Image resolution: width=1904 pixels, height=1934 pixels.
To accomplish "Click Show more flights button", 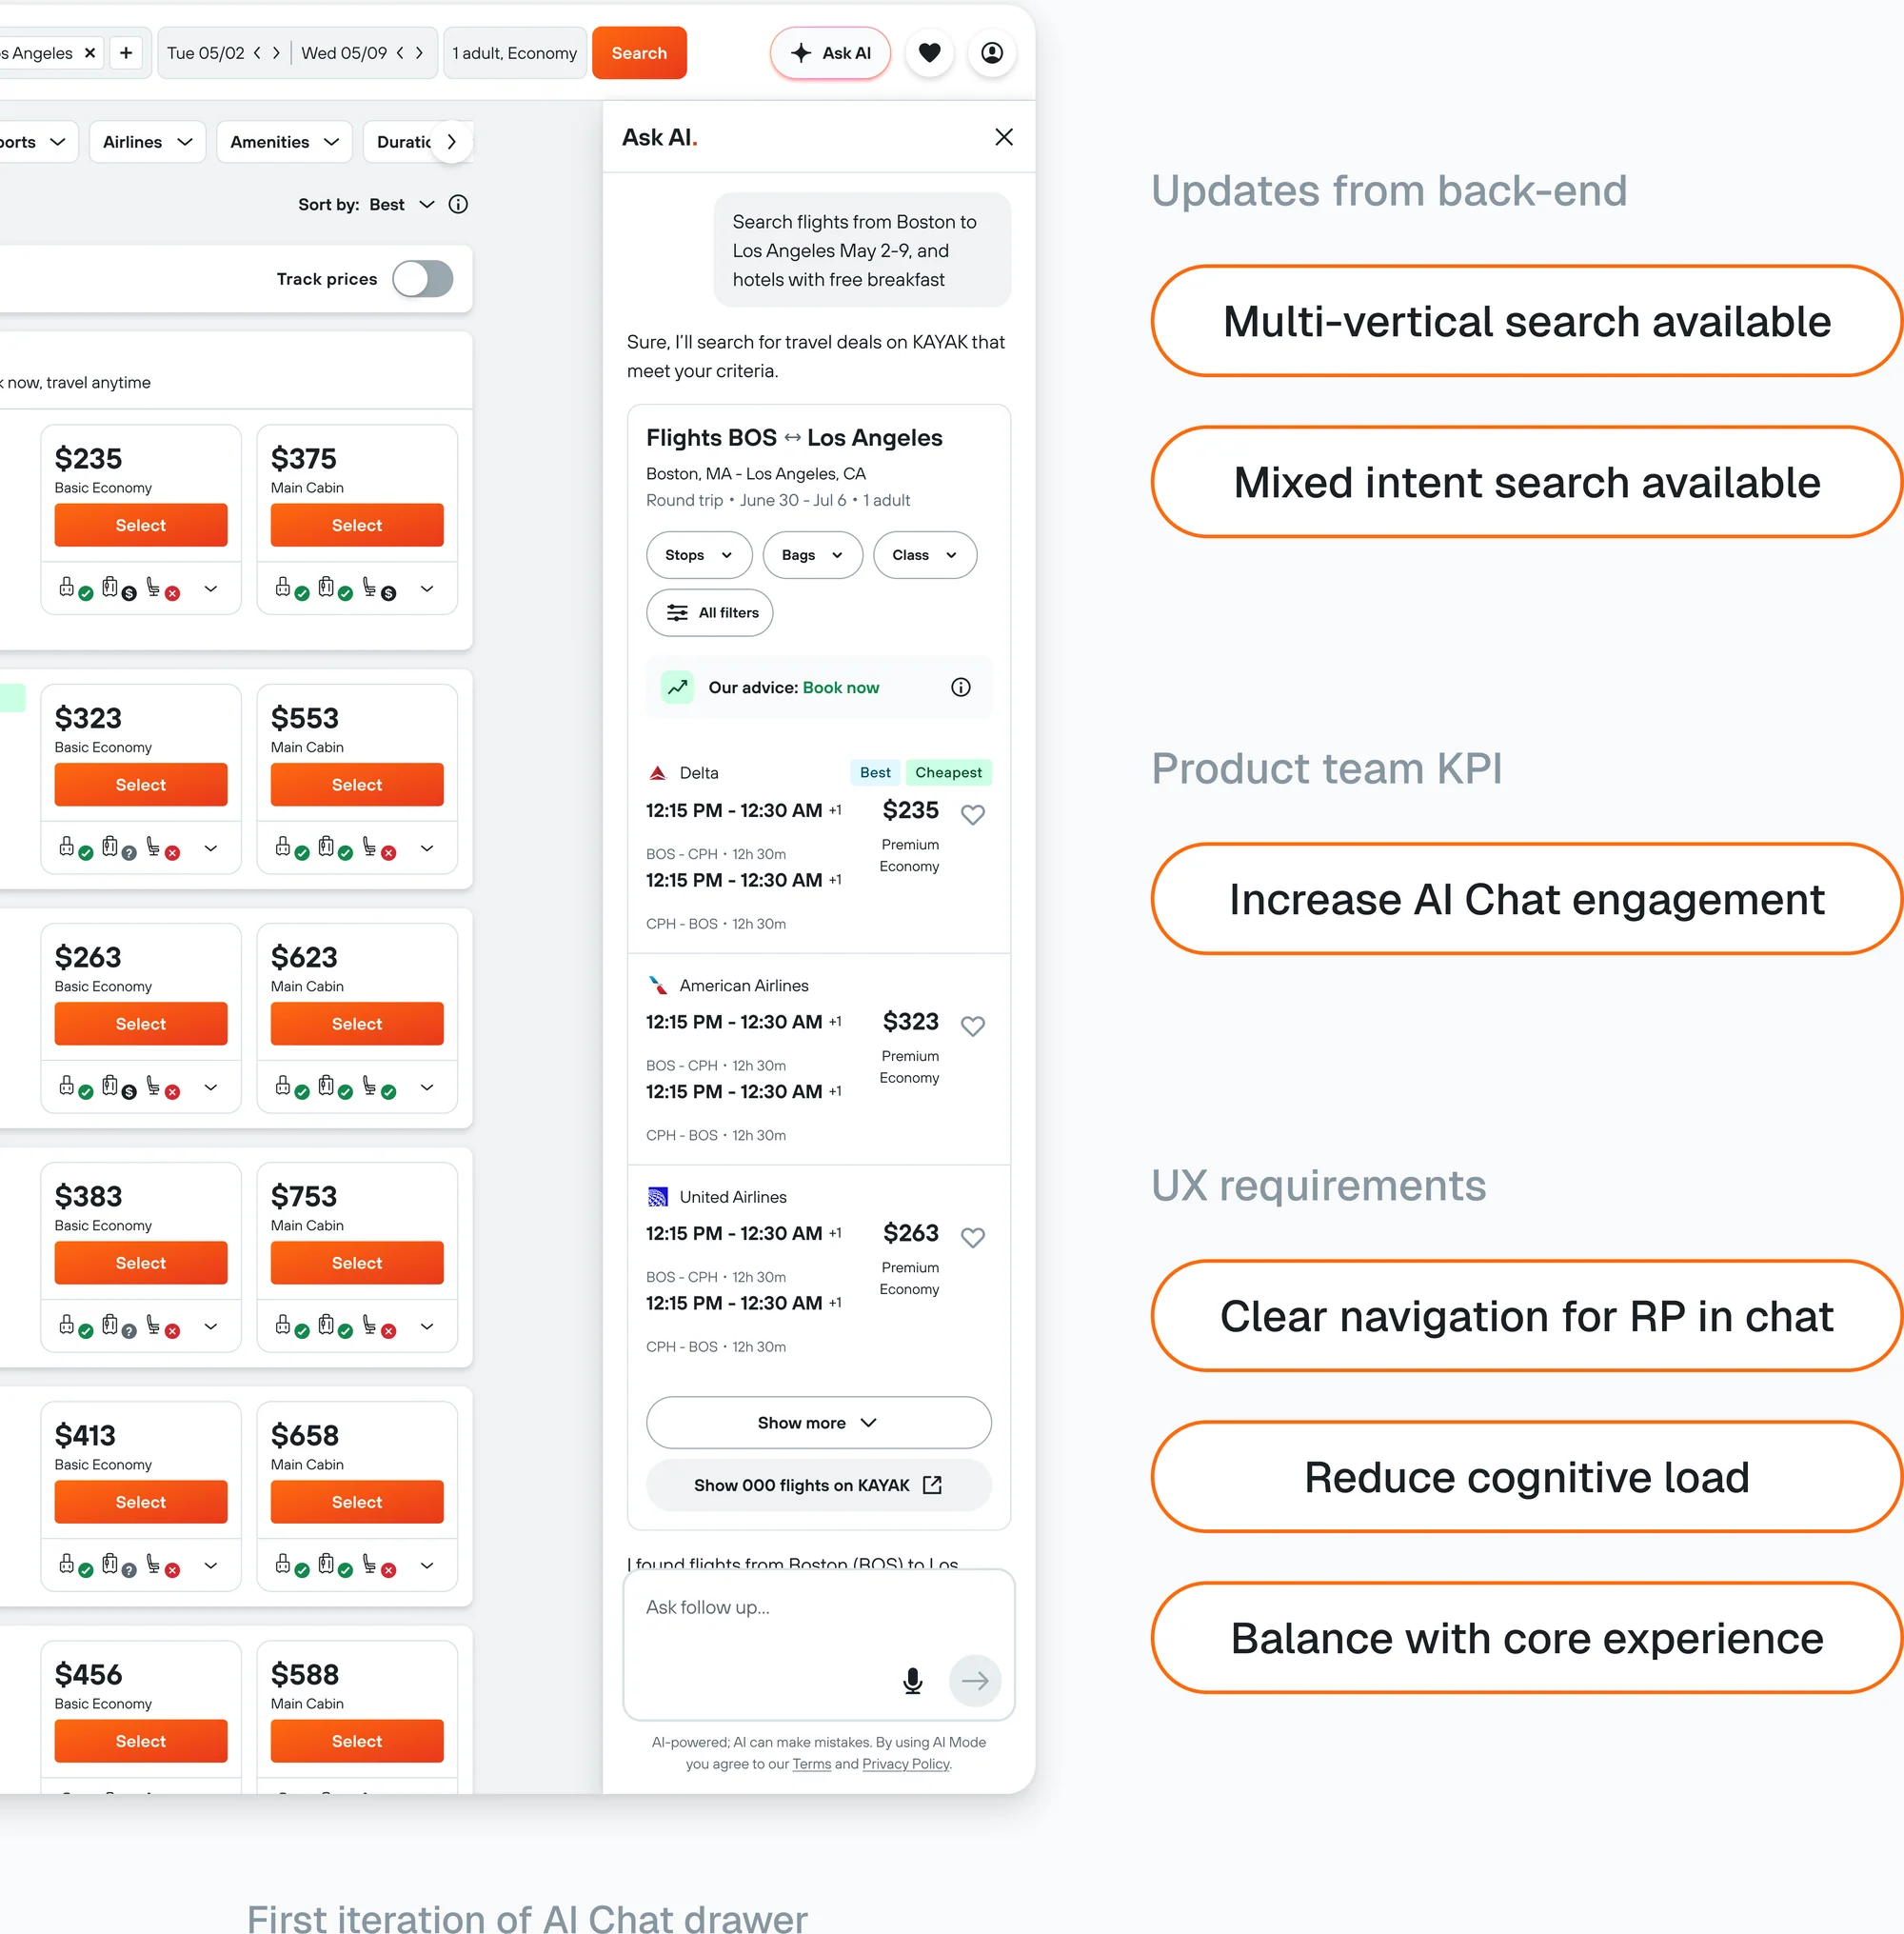I will pos(818,1422).
